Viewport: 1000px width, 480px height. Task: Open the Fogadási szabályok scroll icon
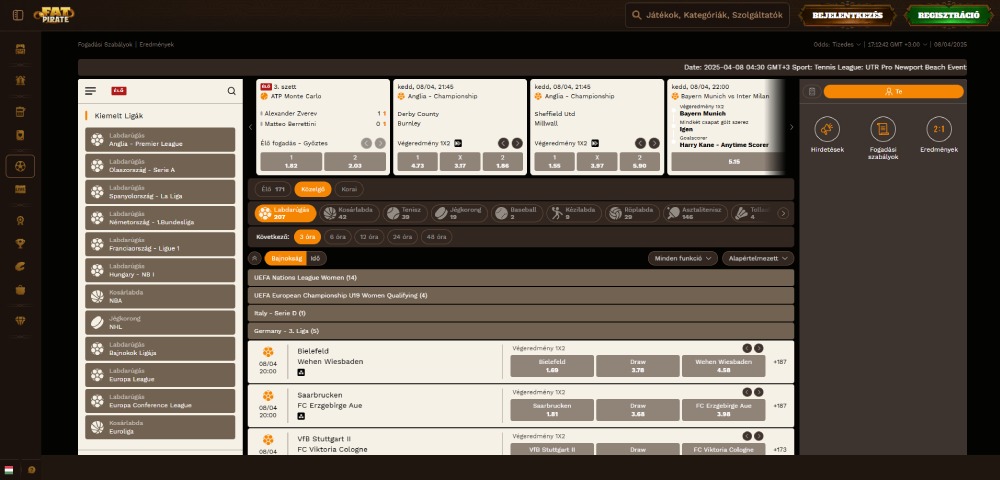[x=882, y=129]
